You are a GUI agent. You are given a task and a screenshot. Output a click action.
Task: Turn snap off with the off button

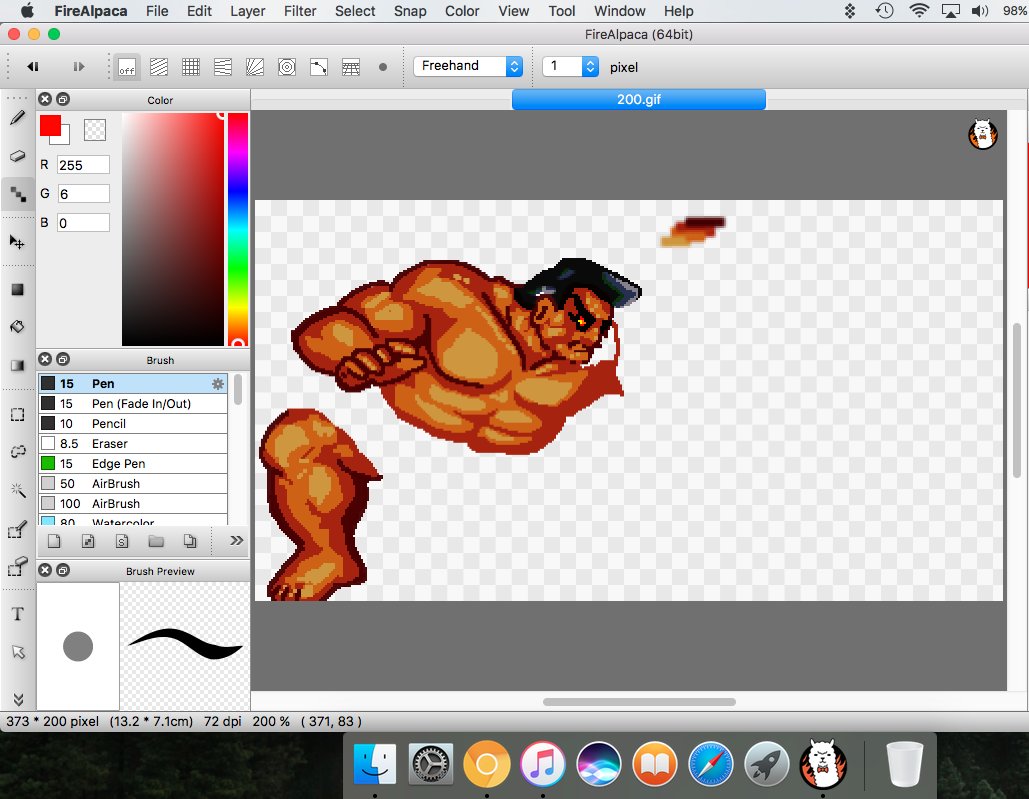(x=127, y=67)
